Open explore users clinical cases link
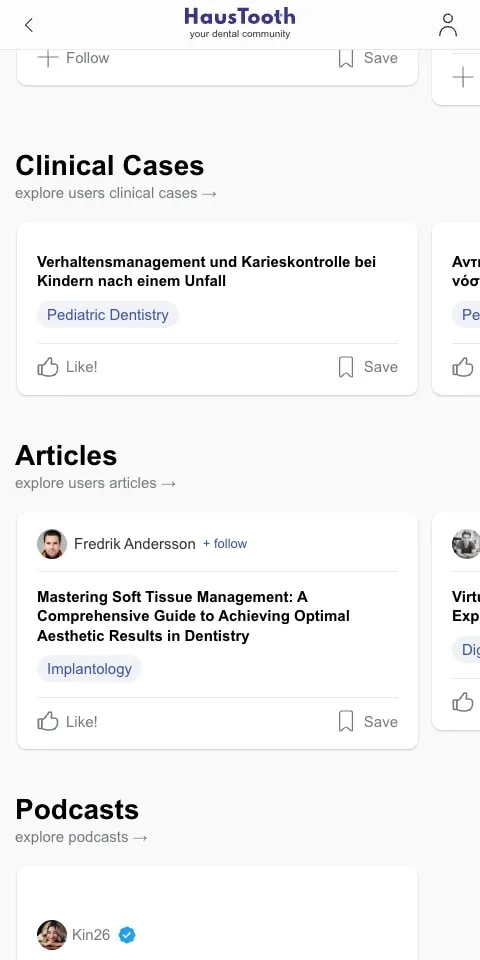Viewport: 480px width, 960px height. (x=116, y=193)
